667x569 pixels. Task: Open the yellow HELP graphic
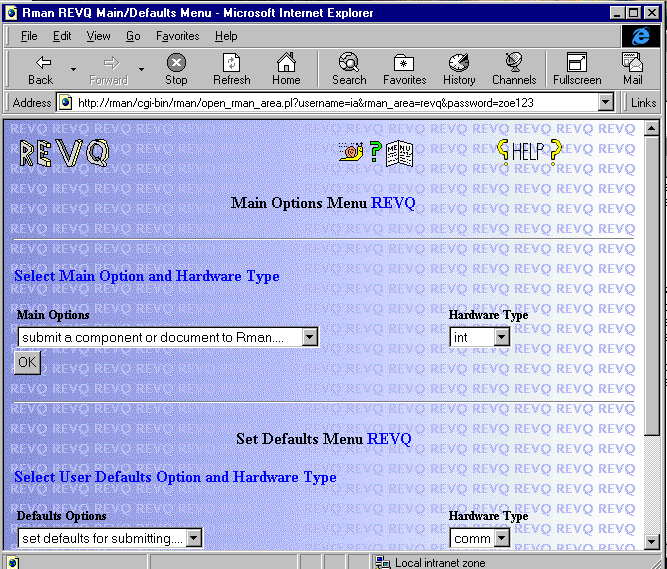530,151
